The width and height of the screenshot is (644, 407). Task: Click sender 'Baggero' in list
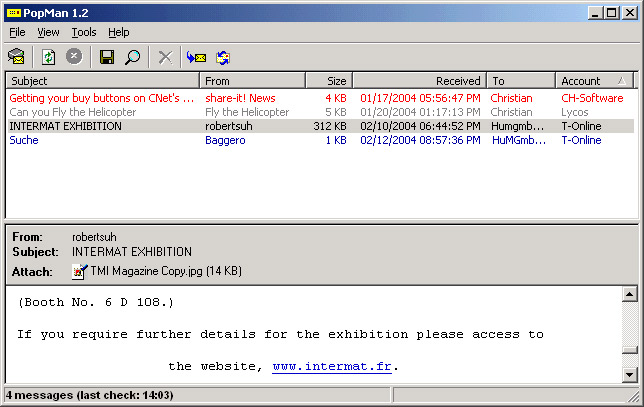coord(225,140)
